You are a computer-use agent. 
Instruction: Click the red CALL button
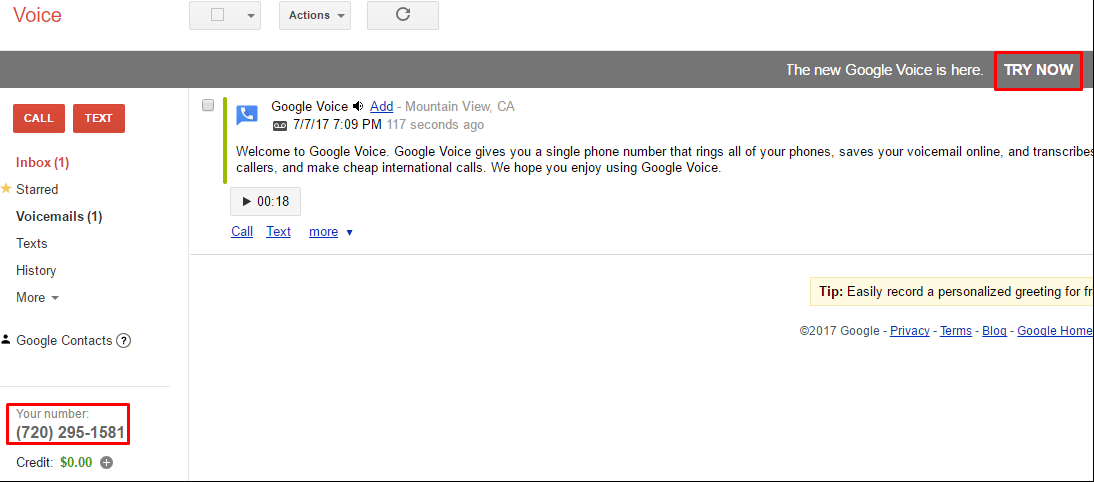(x=39, y=119)
